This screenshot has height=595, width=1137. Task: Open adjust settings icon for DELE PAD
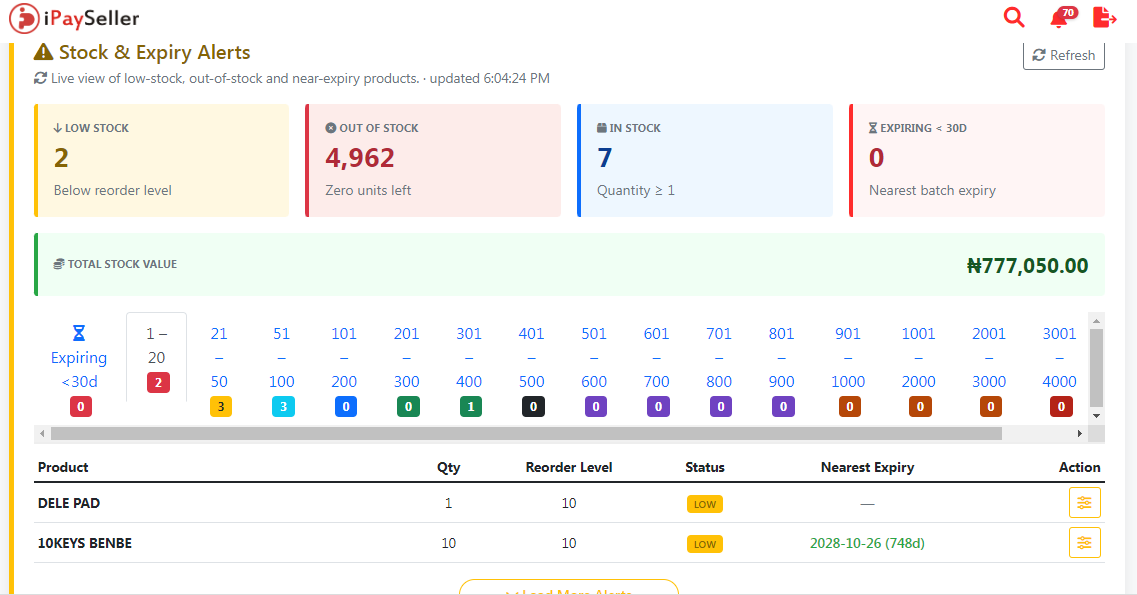click(x=1084, y=503)
